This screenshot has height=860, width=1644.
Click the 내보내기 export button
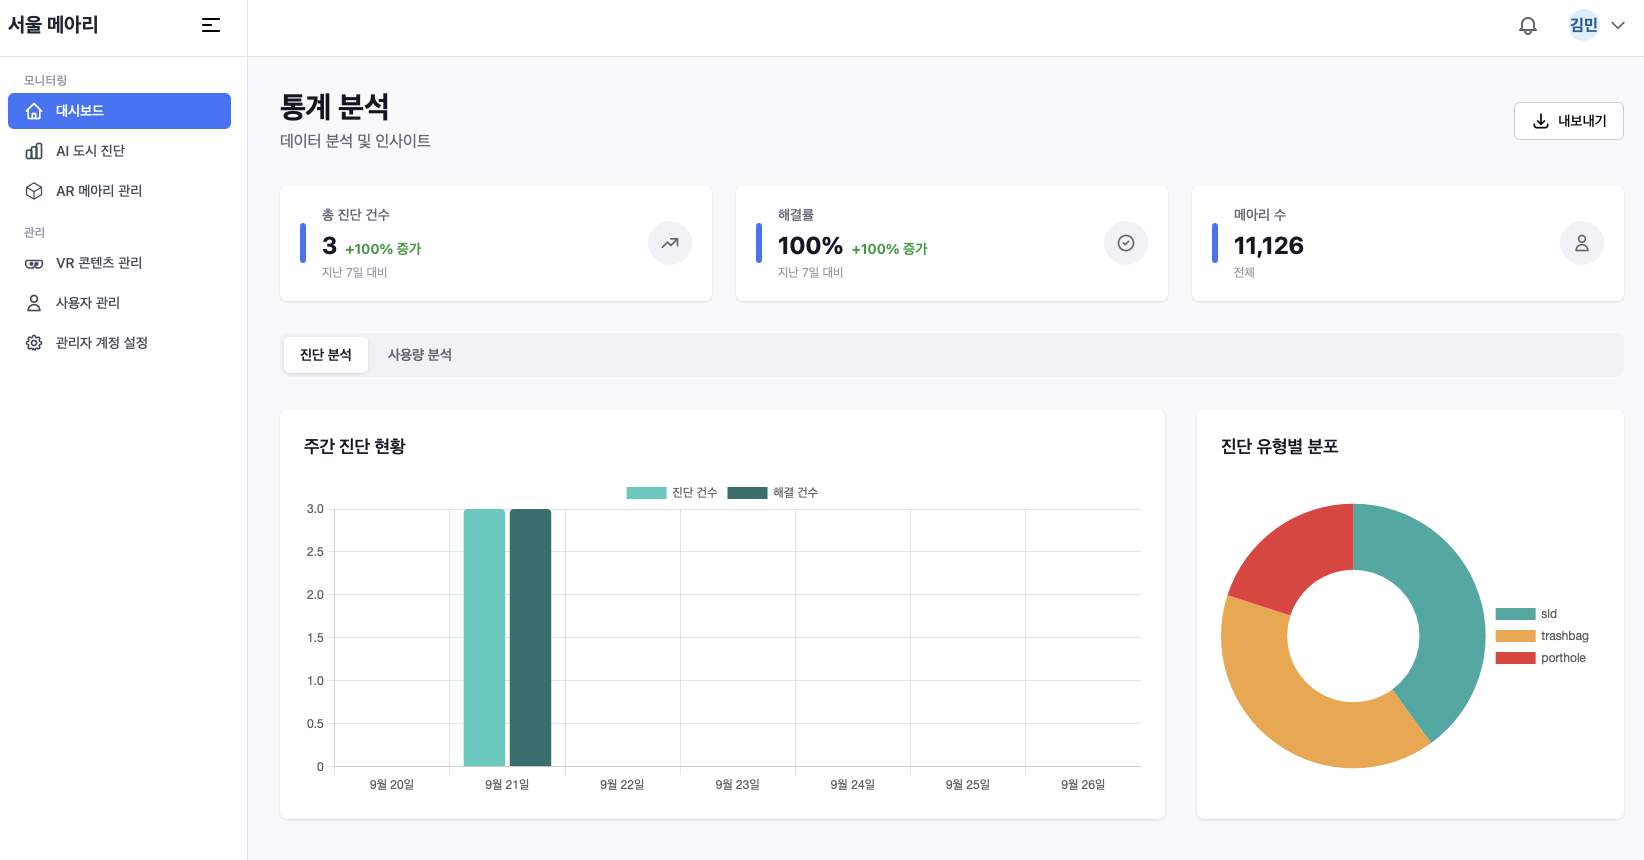point(1568,121)
